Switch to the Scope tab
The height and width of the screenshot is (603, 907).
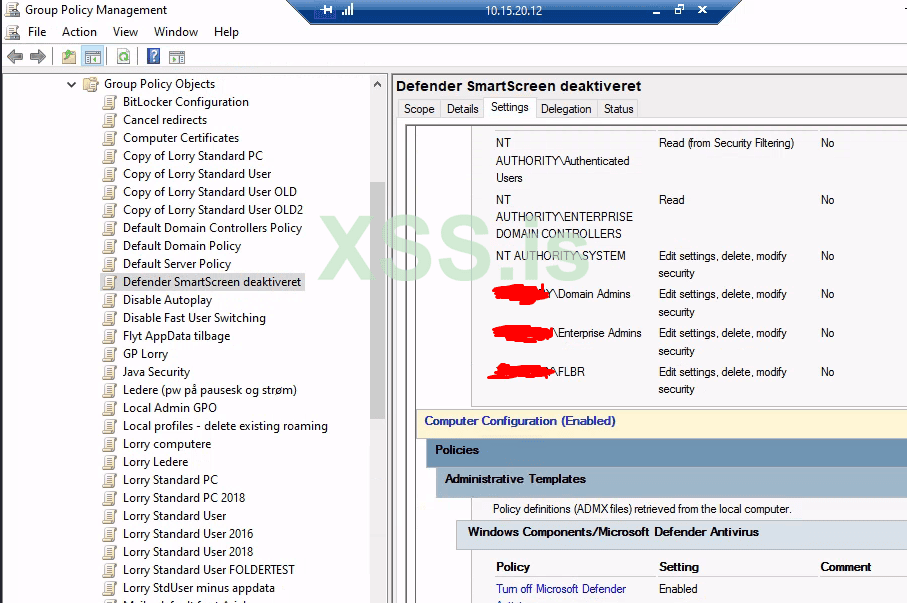[x=419, y=109]
